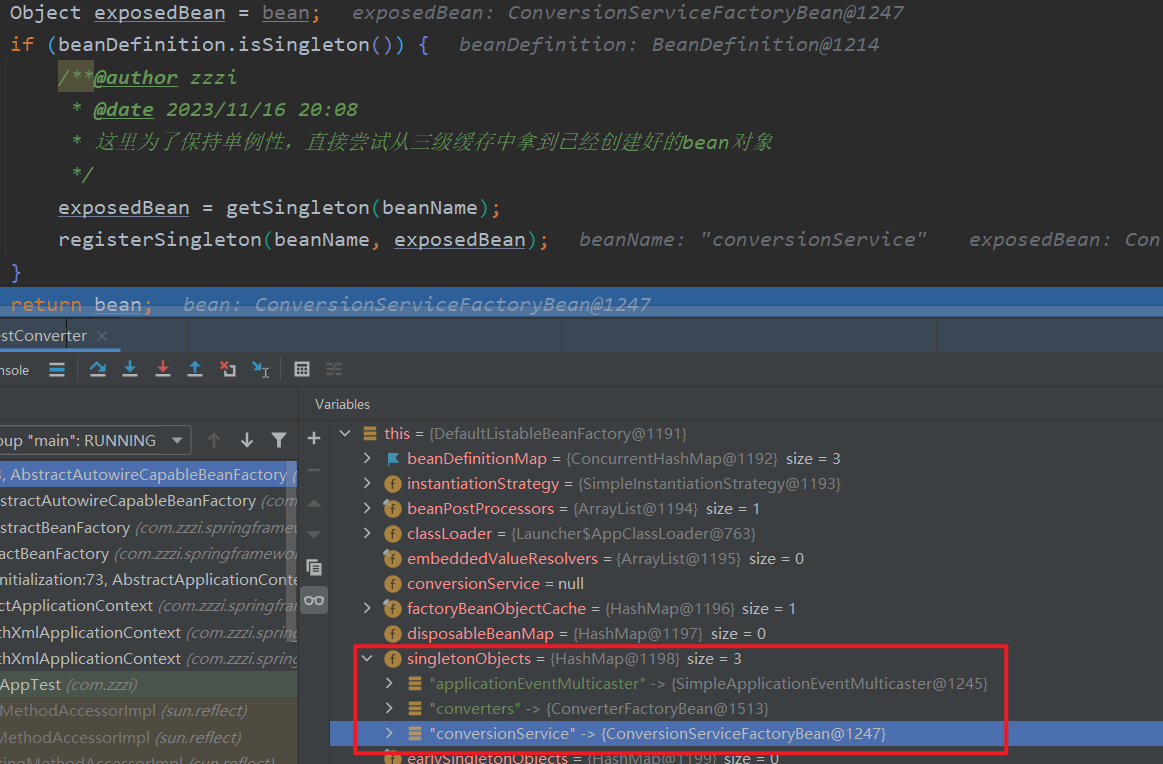Switch to the Console tab
This screenshot has width=1163, height=764.
[14, 370]
